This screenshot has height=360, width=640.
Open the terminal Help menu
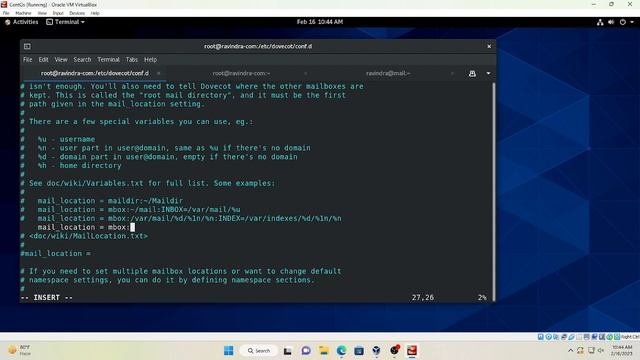(x=150, y=60)
